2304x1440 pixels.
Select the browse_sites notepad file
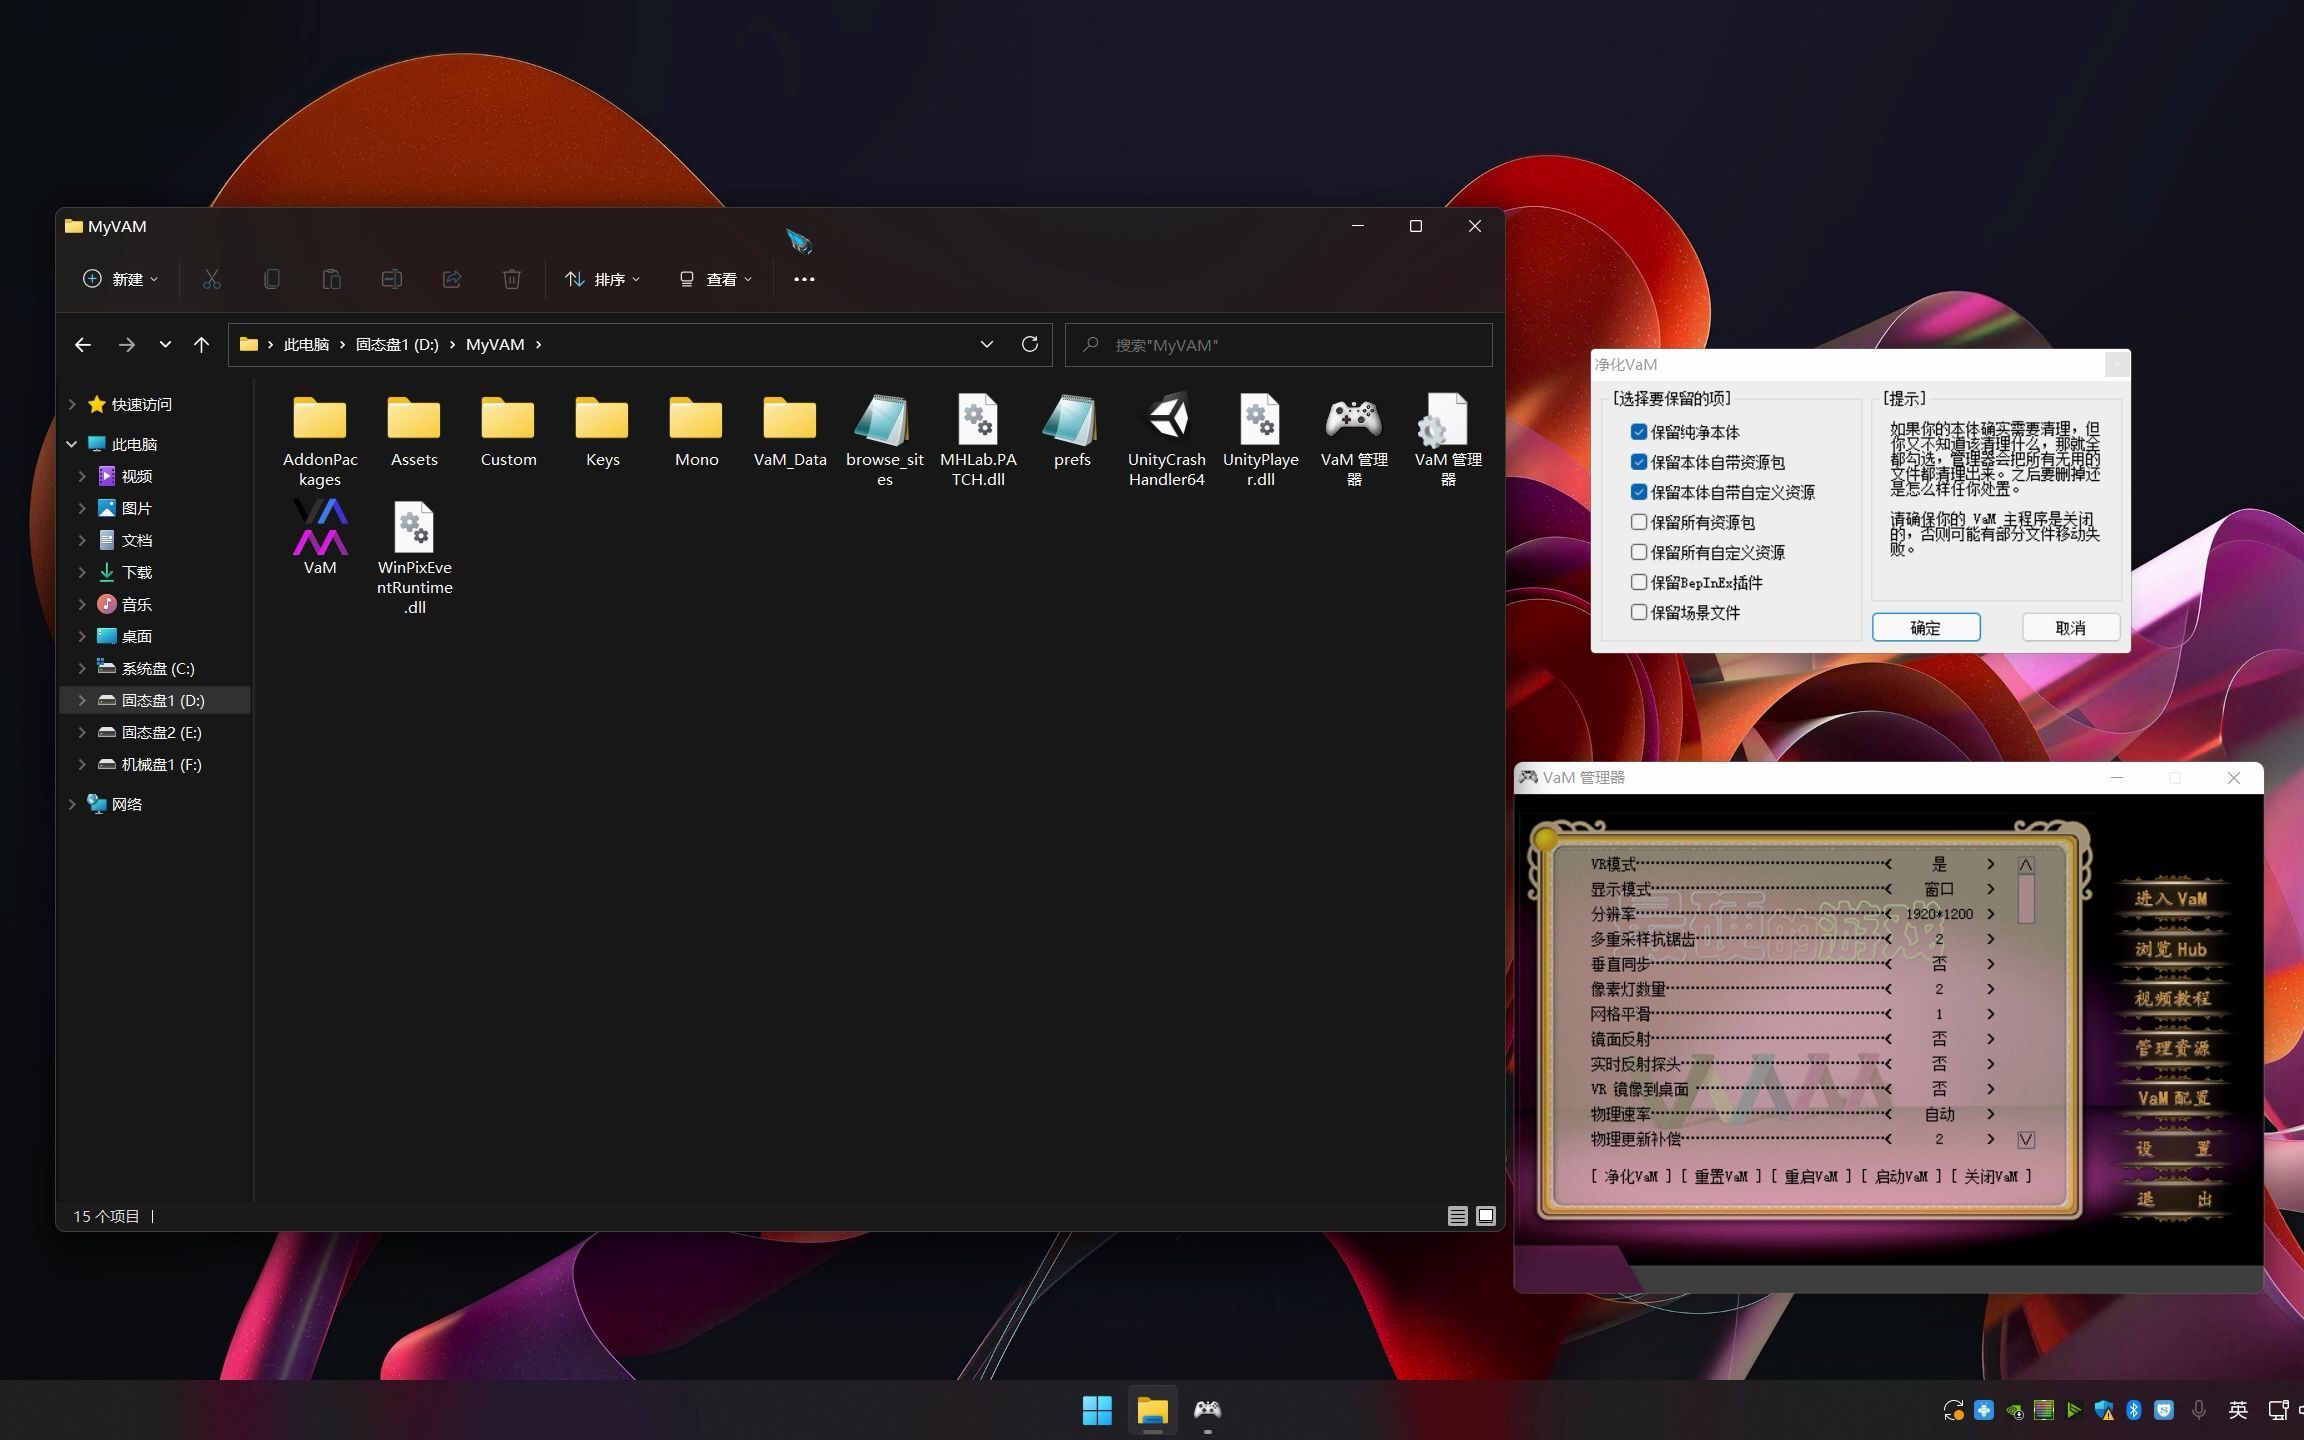click(884, 420)
